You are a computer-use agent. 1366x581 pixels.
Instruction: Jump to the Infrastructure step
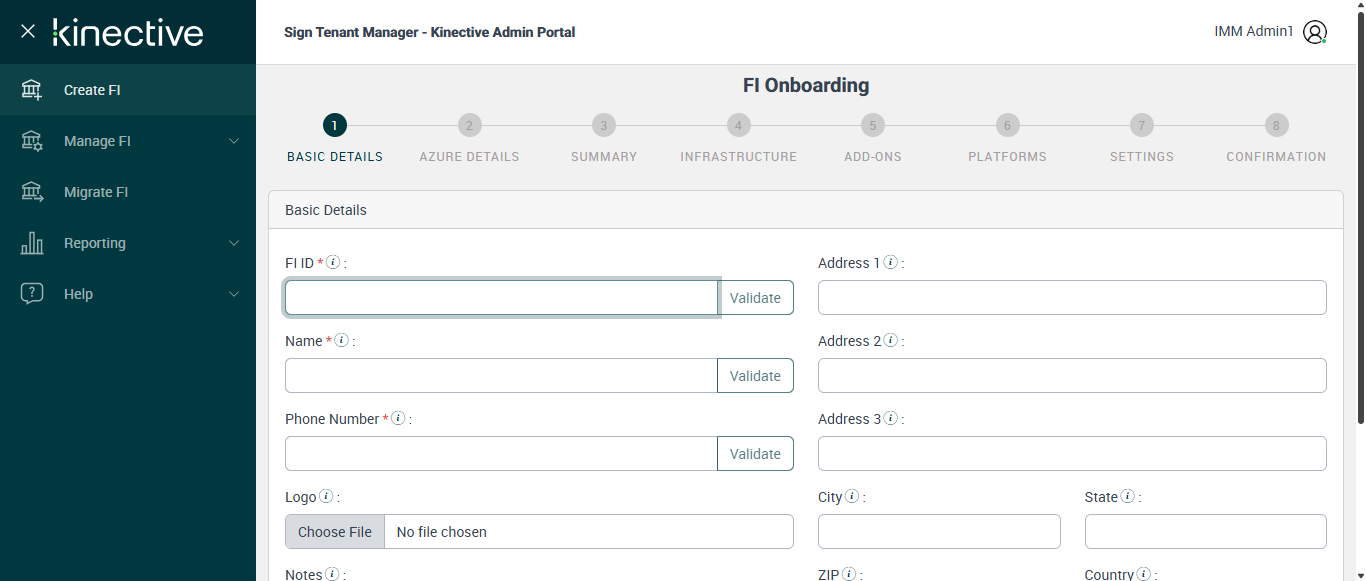[738, 126]
